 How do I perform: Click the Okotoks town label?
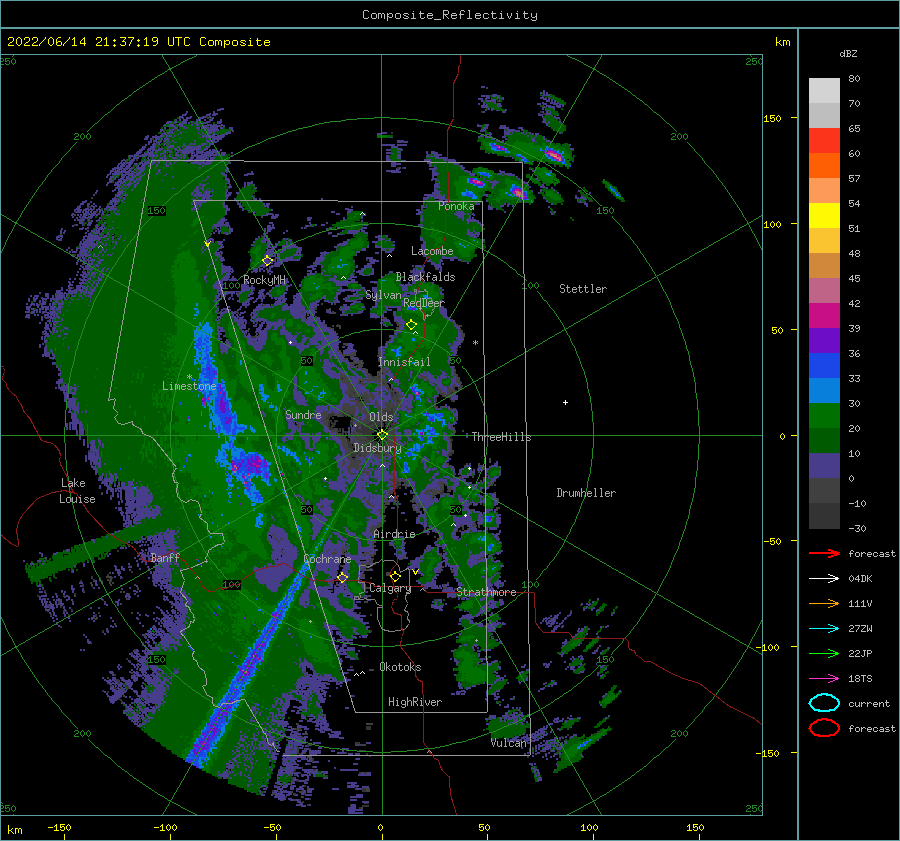tap(400, 667)
